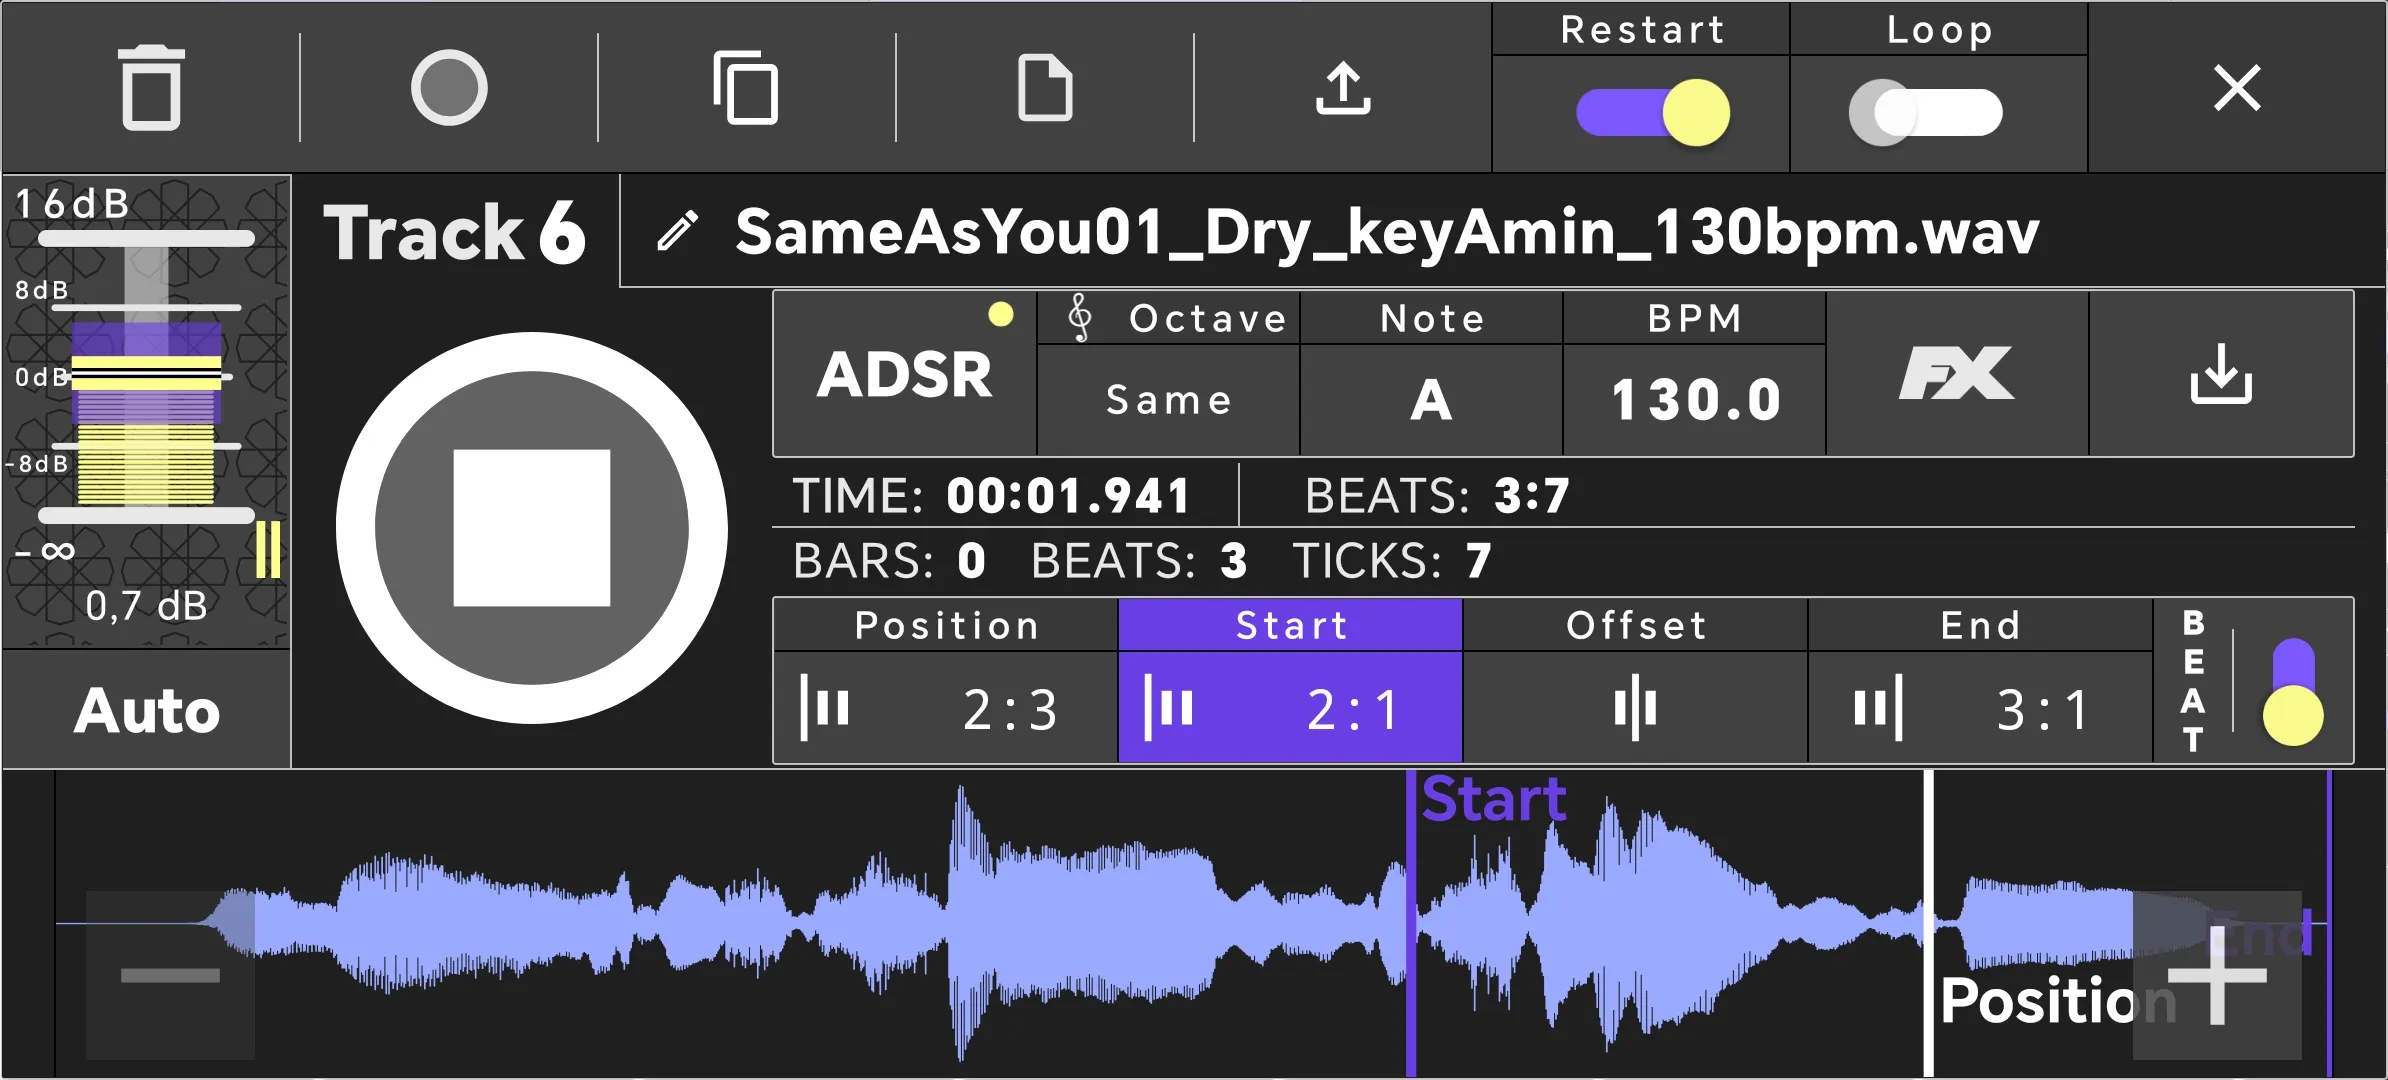The image size is (2388, 1080).
Task: Open the FX effects panel
Action: tap(1956, 375)
